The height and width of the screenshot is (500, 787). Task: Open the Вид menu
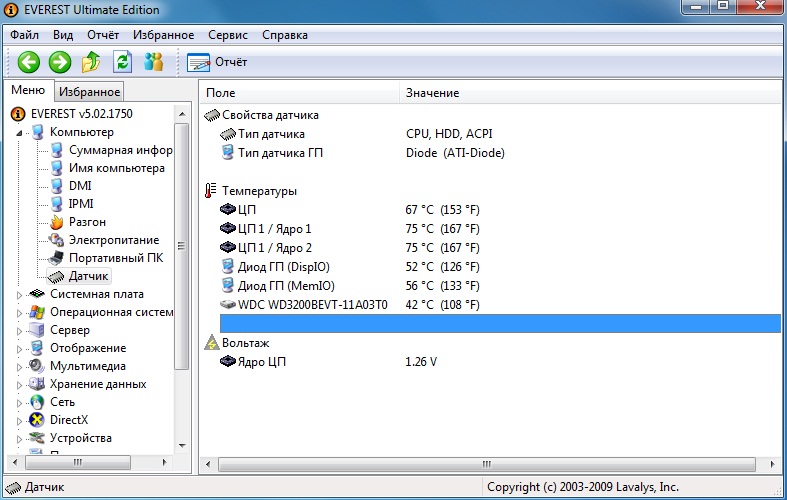point(63,35)
